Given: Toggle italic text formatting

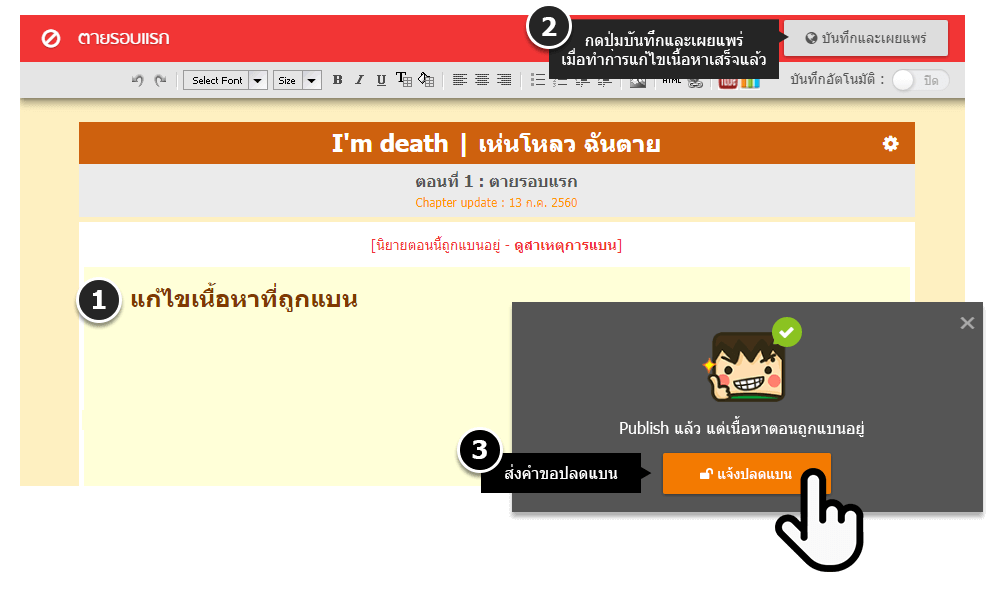Looking at the screenshot, I should point(359,80).
